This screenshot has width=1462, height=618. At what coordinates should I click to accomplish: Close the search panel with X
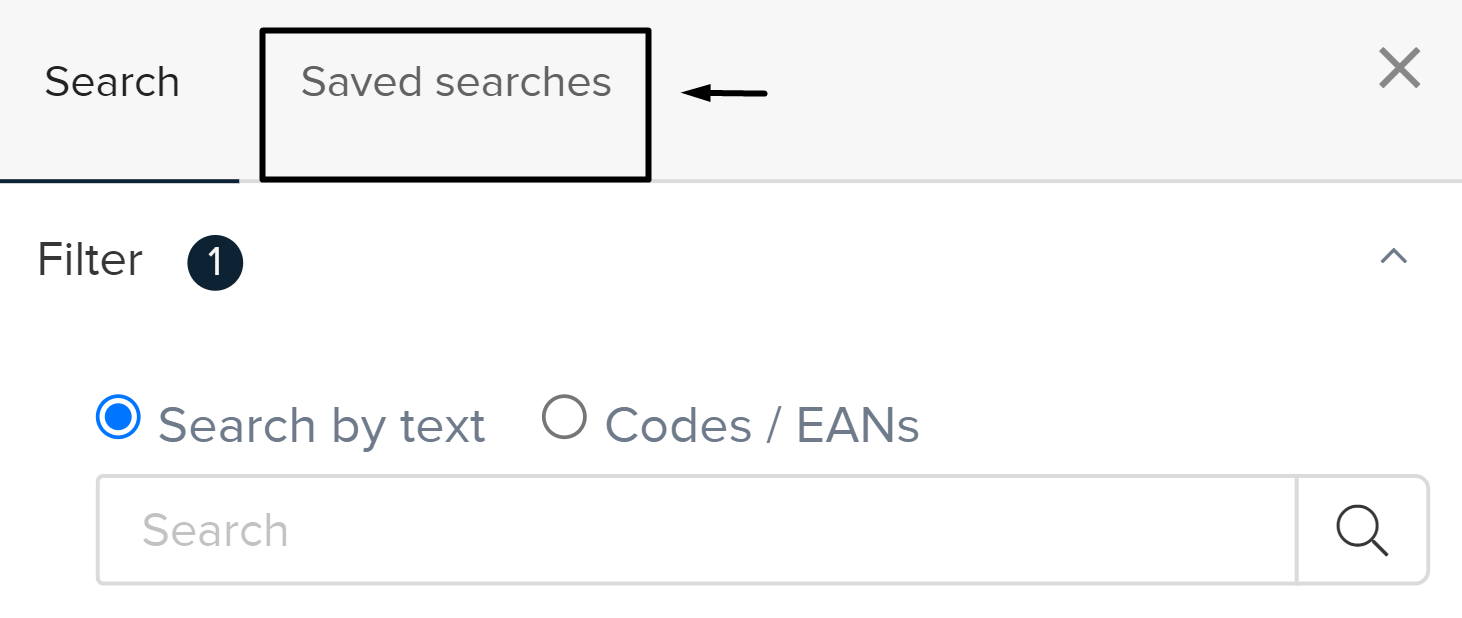1399,70
